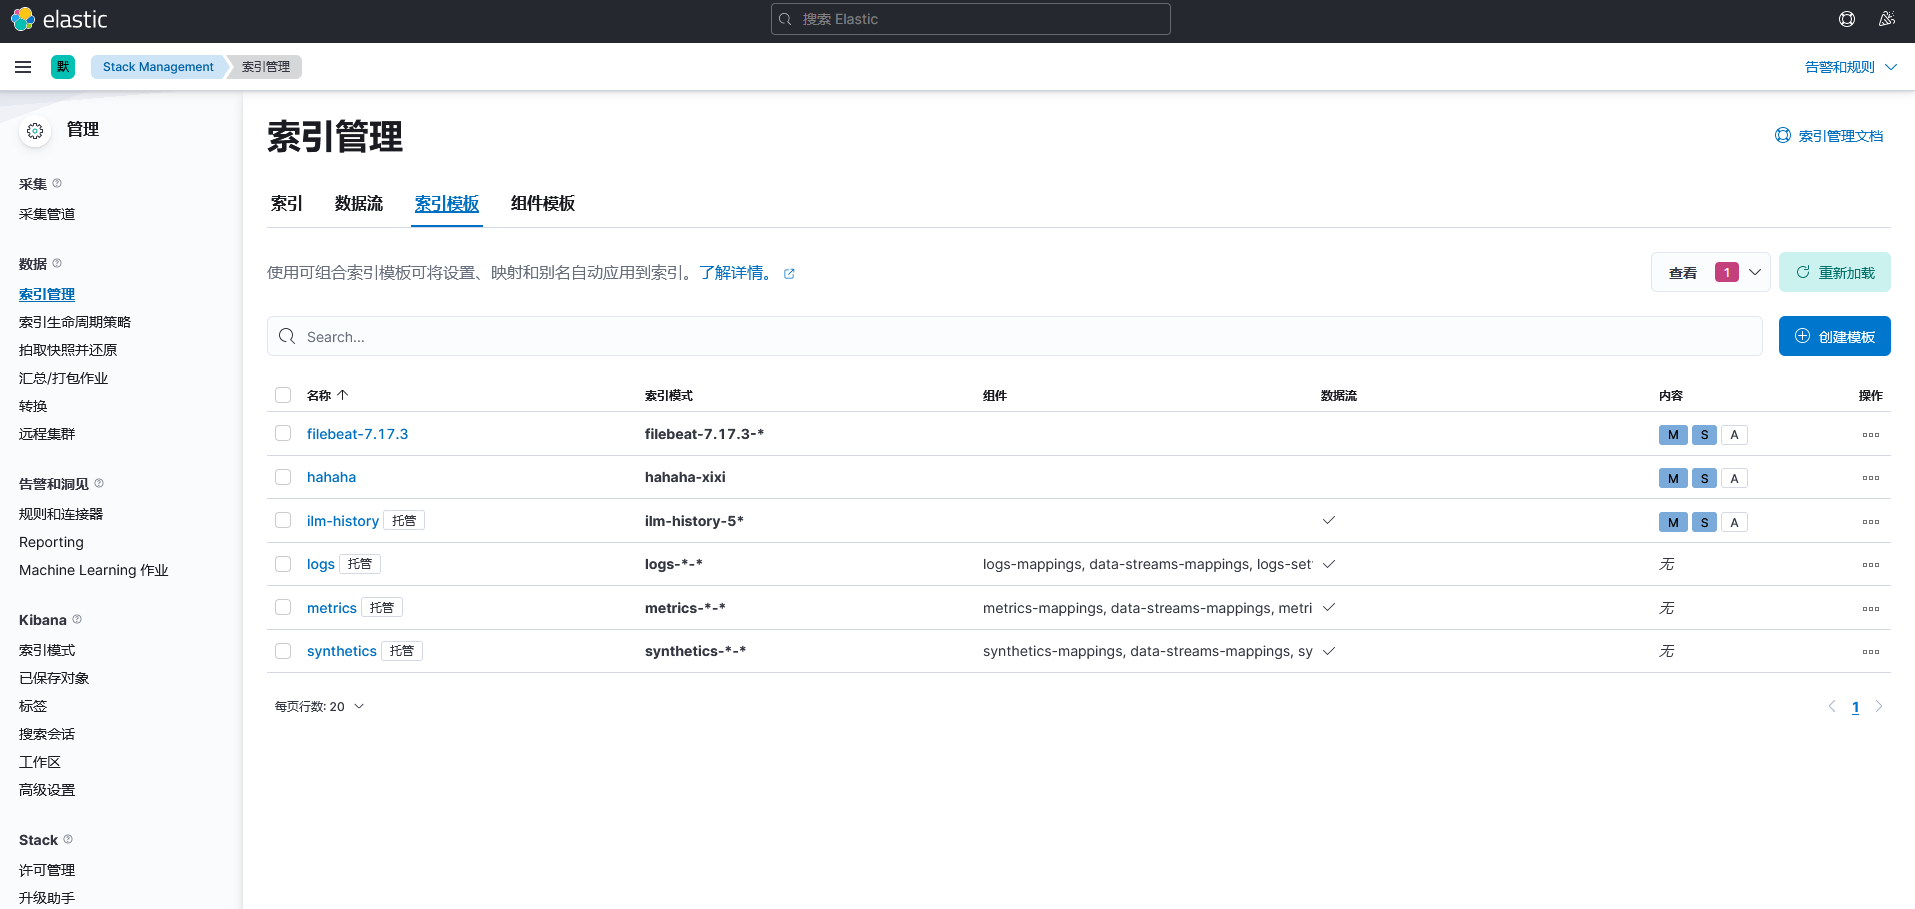
Task: Select the hahaha template checkbox
Action: tap(283, 477)
